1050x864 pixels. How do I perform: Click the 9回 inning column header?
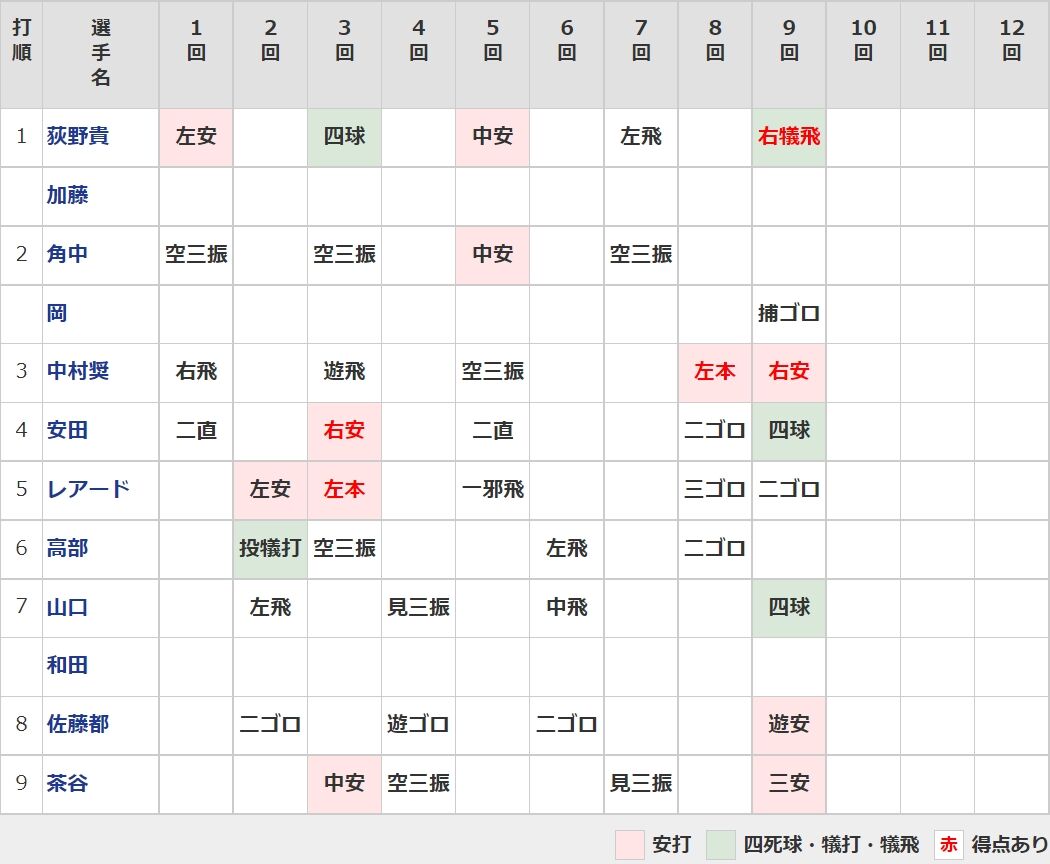[789, 40]
